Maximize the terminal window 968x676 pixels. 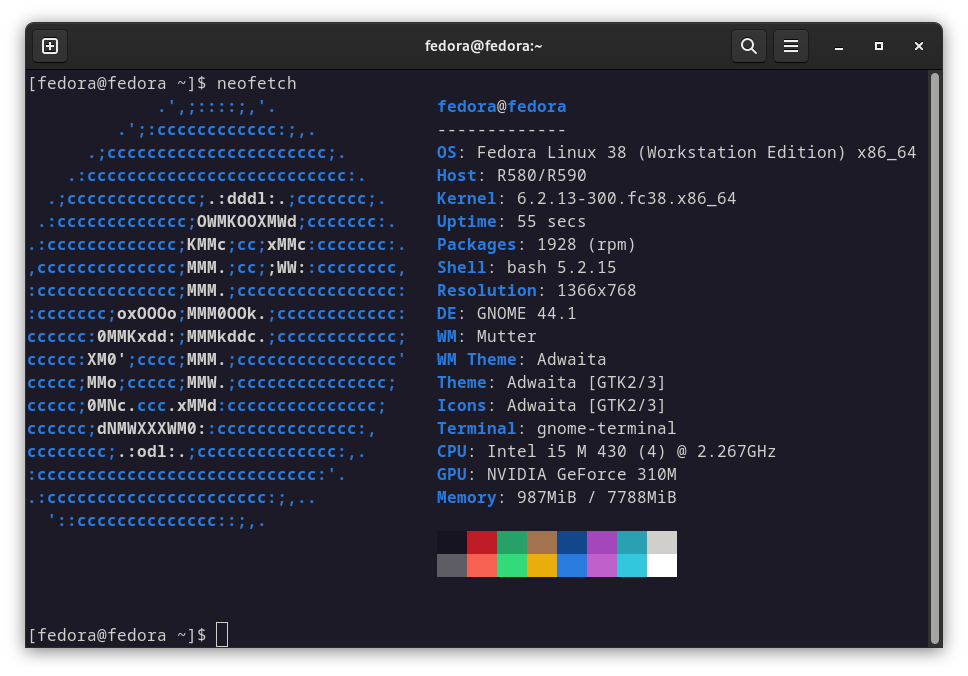[x=878, y=46]
